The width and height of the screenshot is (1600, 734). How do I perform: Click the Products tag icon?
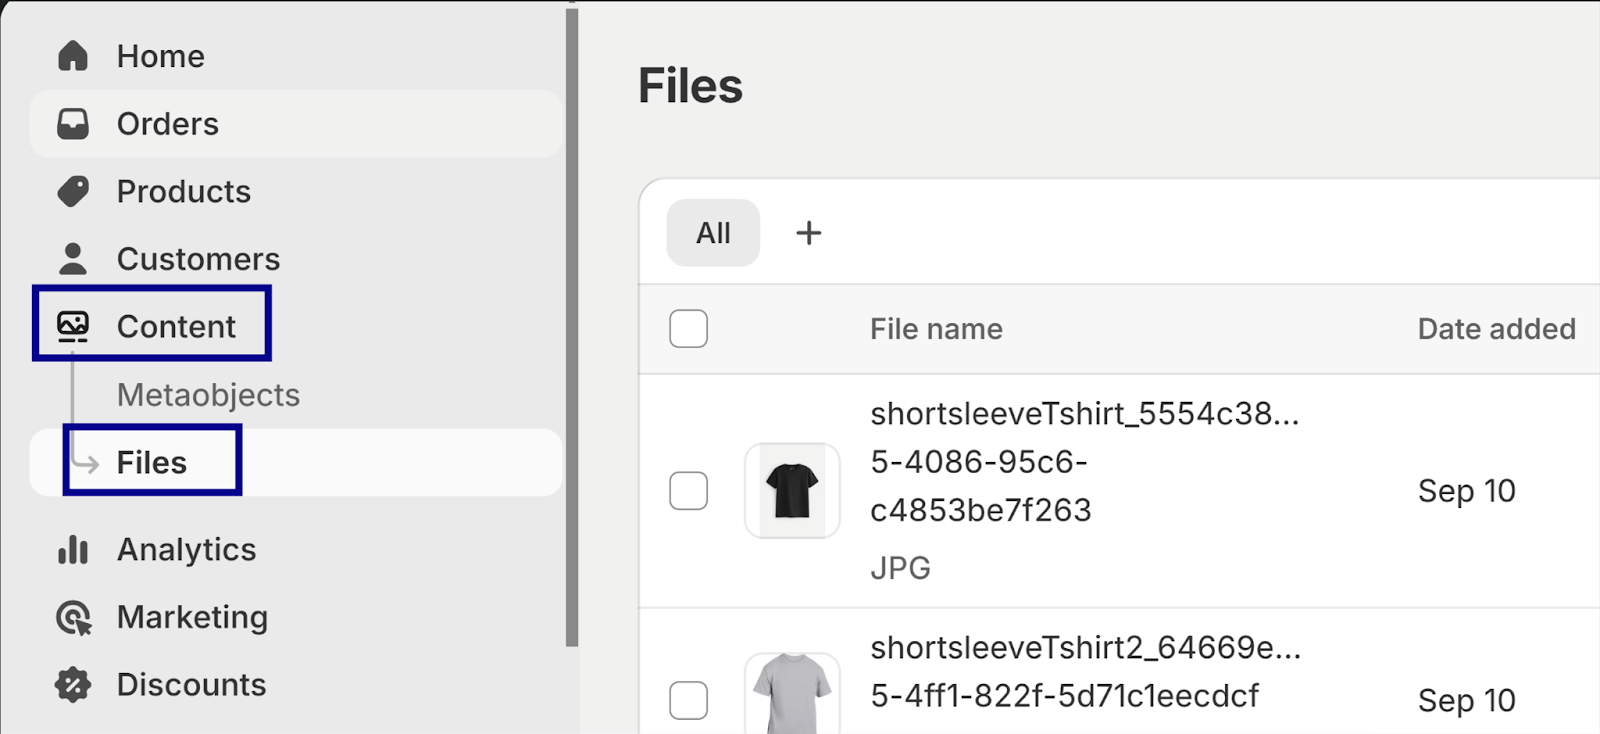coord(73,191)
